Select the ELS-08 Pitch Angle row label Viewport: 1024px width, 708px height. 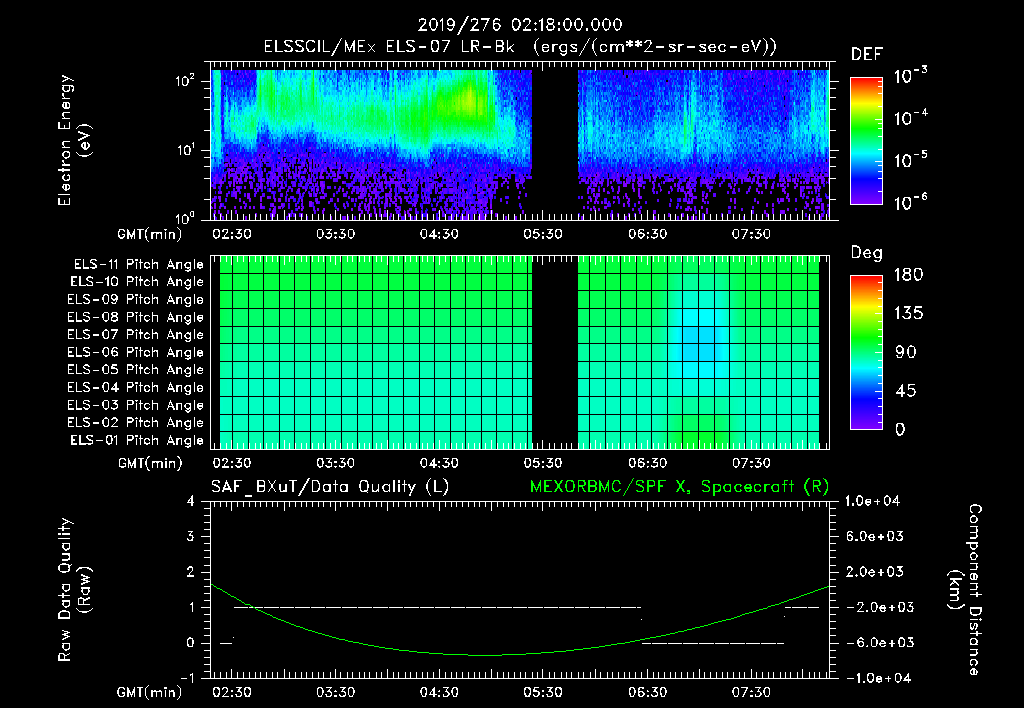point(136,317)
